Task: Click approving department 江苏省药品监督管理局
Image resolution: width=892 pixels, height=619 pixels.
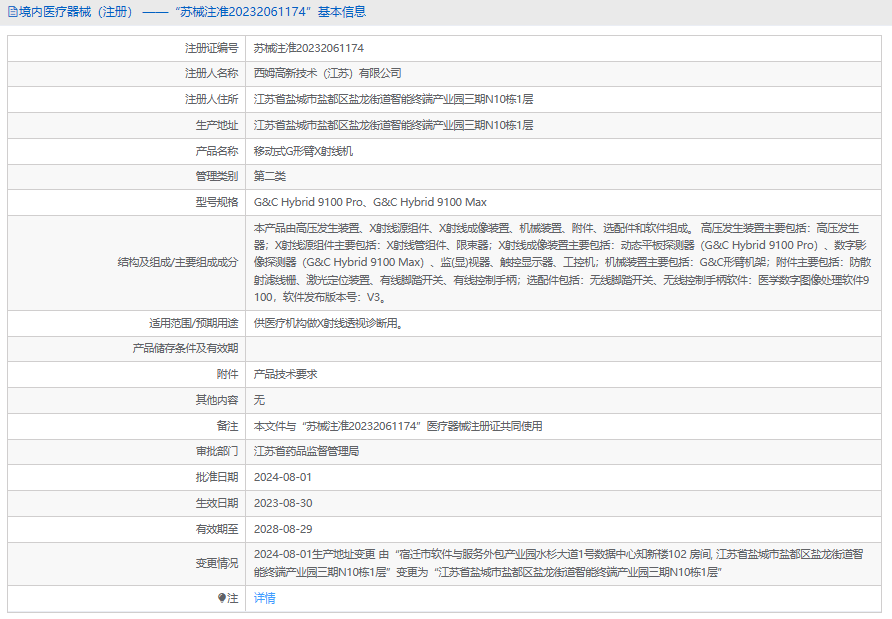Action: click(x=306, y=452)
